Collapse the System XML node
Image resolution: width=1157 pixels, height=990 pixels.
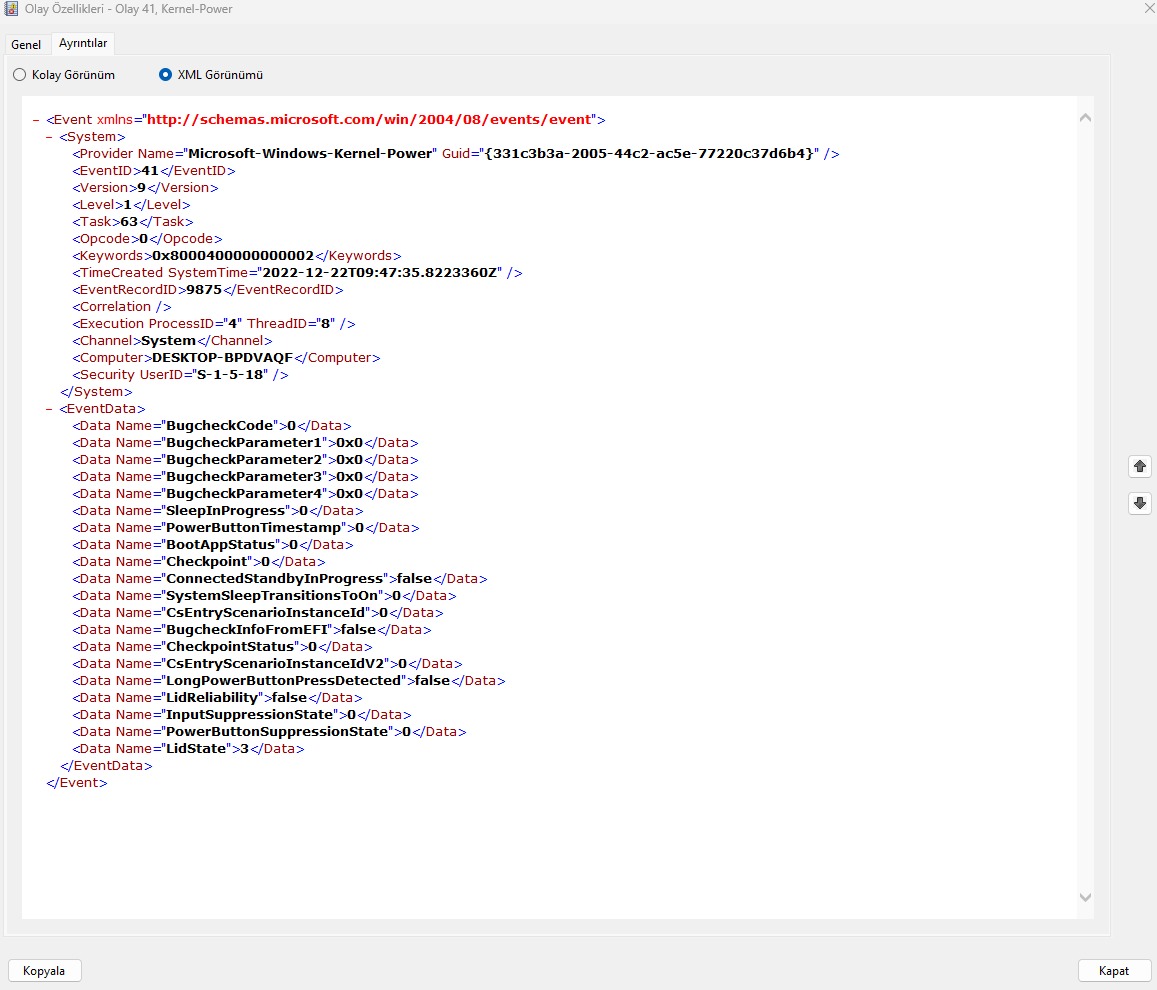point(50,137)
